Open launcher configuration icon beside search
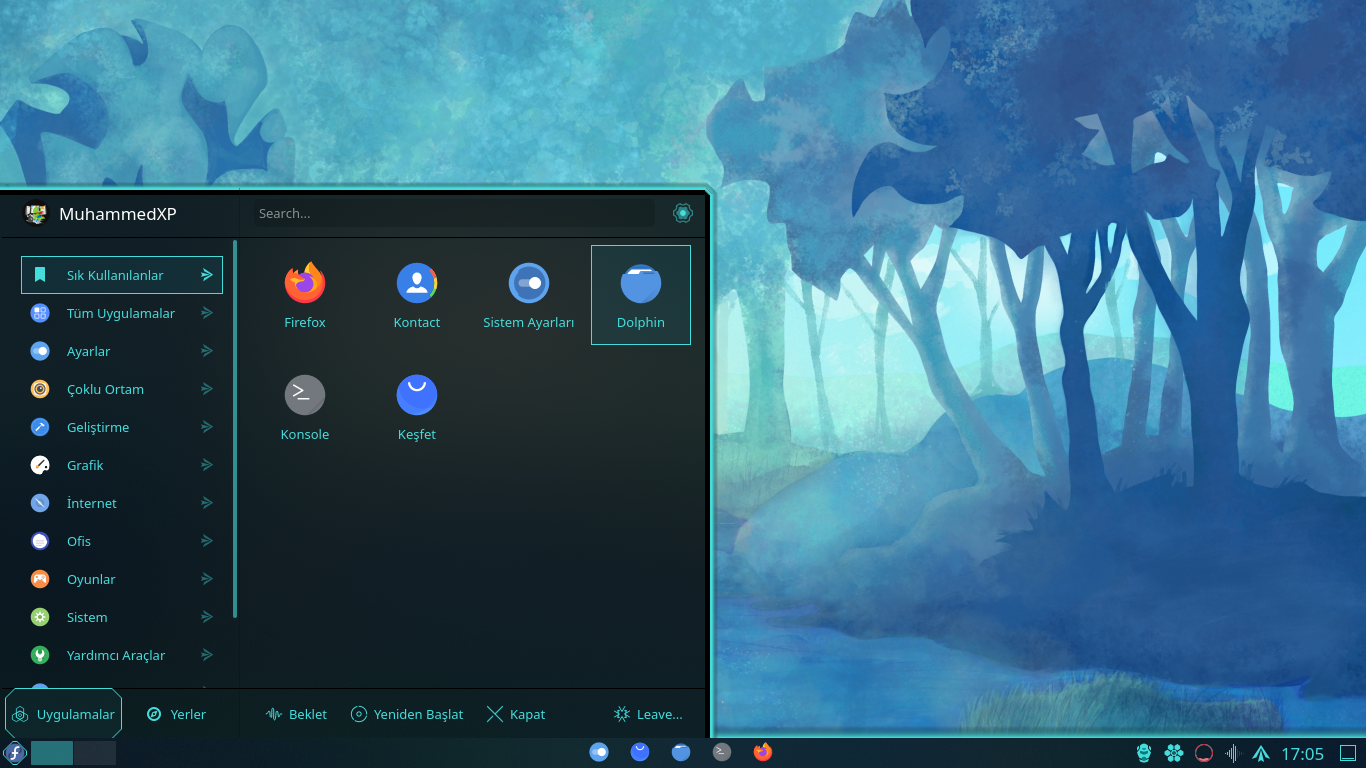1366x768 pixels. point(683,213)
